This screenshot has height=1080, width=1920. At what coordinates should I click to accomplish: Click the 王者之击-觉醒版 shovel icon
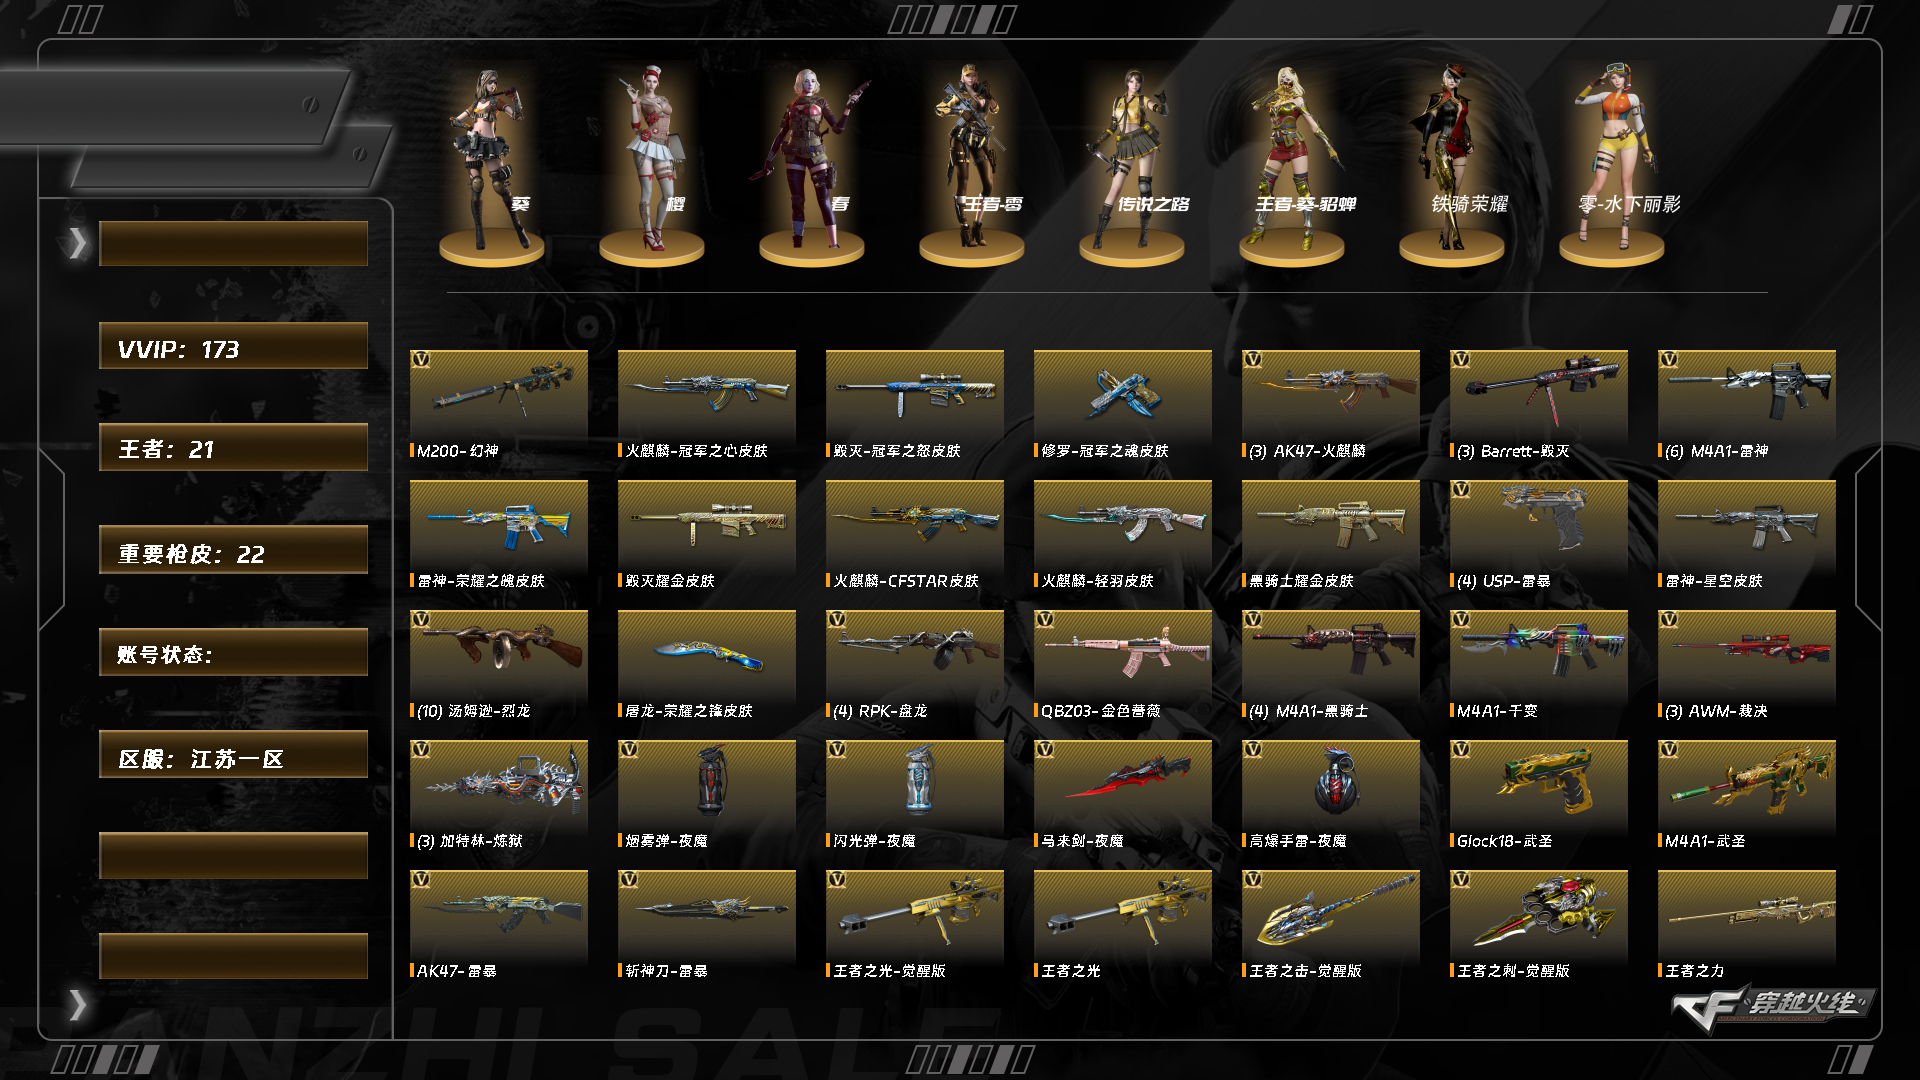click(1330, 912)
